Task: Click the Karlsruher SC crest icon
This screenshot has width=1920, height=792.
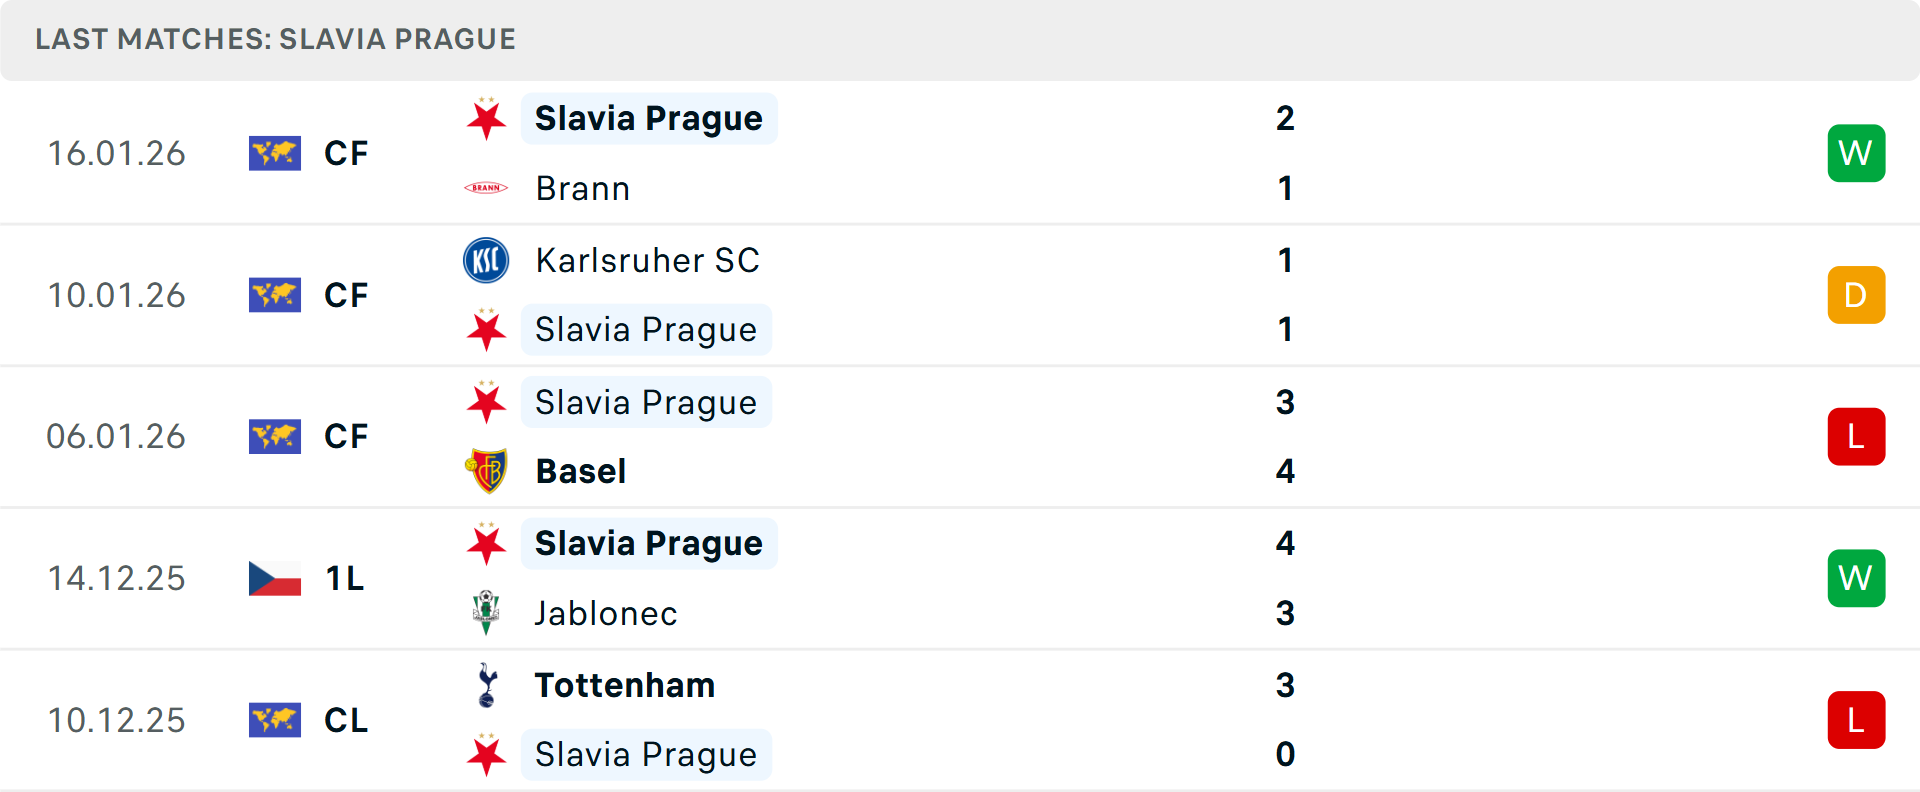Action: coord(486,260)
